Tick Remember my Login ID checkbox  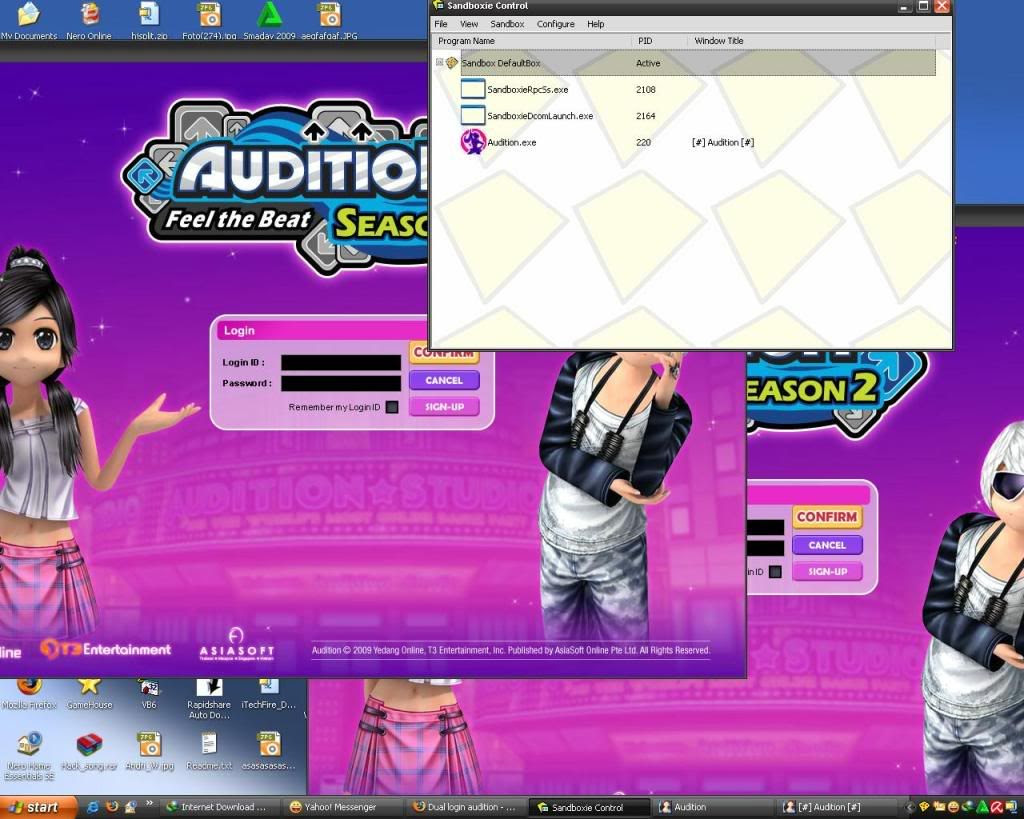(392, 407)
